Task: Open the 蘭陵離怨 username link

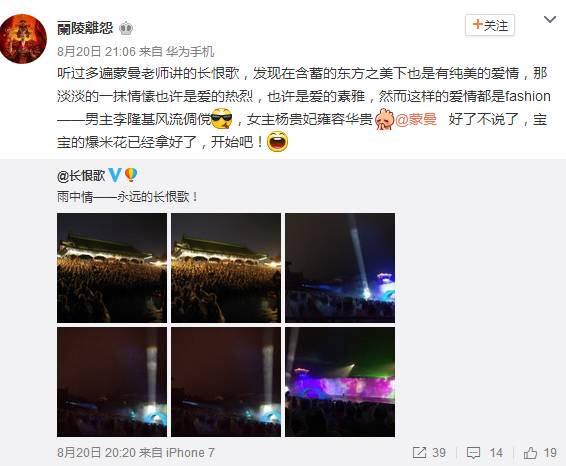Action: click(x=85, y=28)
